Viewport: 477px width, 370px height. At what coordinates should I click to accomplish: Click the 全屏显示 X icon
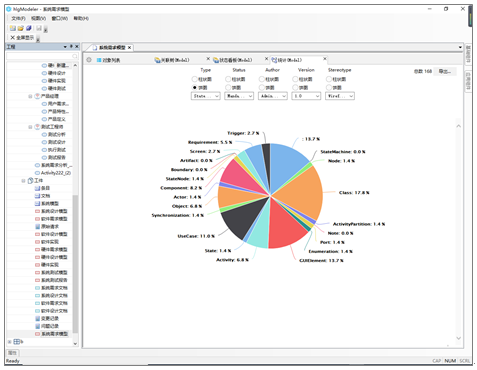[x=12, y=38]
